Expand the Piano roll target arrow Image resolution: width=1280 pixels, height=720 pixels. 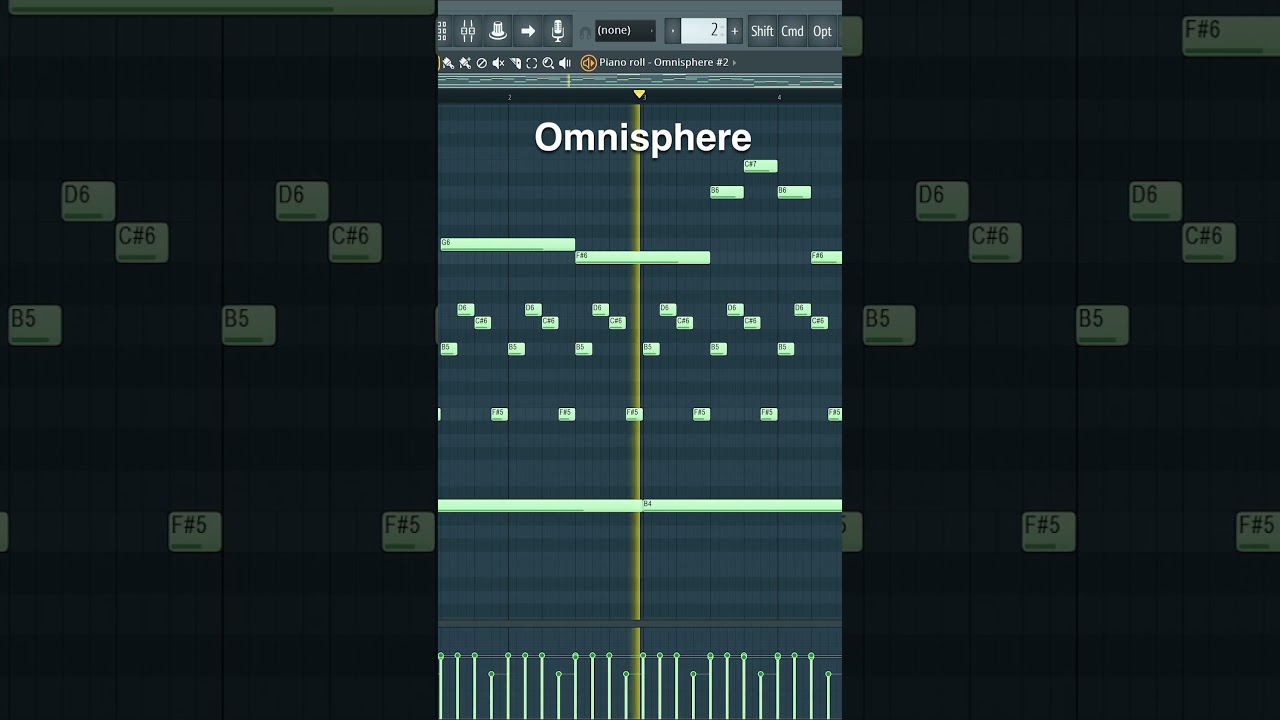[734, 63]
